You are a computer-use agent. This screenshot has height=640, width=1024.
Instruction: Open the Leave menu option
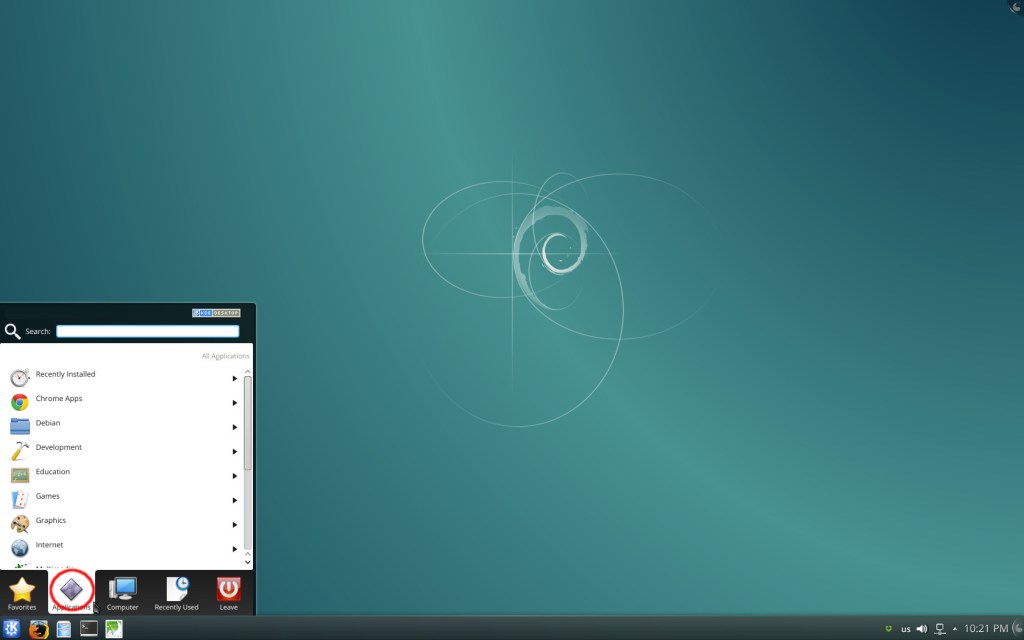(x=228, y=592)
